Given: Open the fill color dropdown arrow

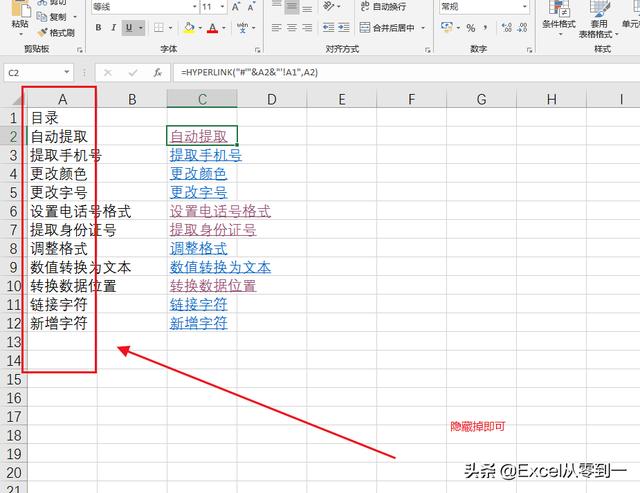Looking at the screenshot, I should [200, 28].
